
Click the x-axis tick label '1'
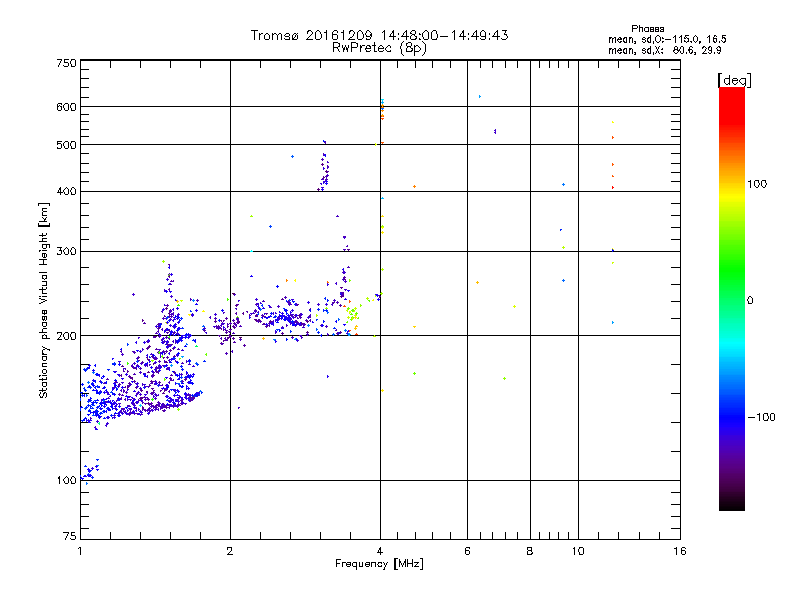(x=80, y=551)
